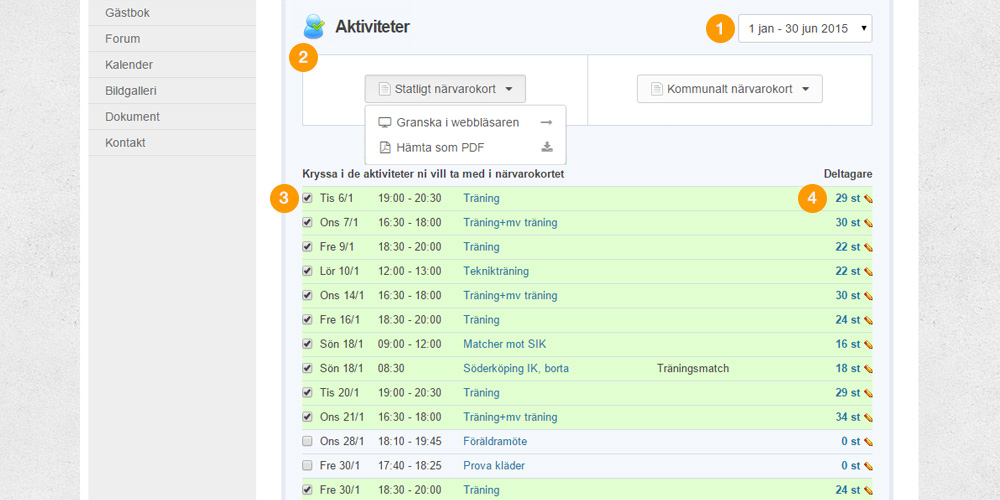Check the Ons 28/1 Föräldramöte checkbox
This screenshot has height=500, width=1000.
pos(308,441)
